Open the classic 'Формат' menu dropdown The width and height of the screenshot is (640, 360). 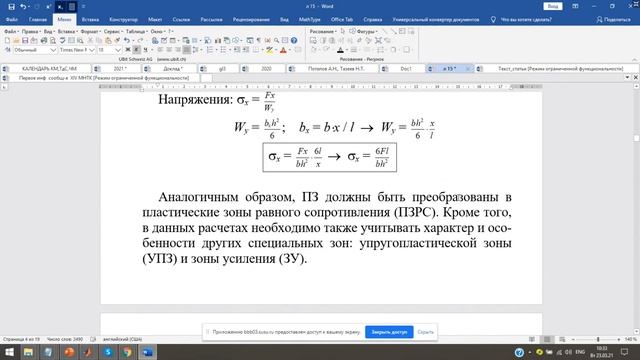point(90,31)
